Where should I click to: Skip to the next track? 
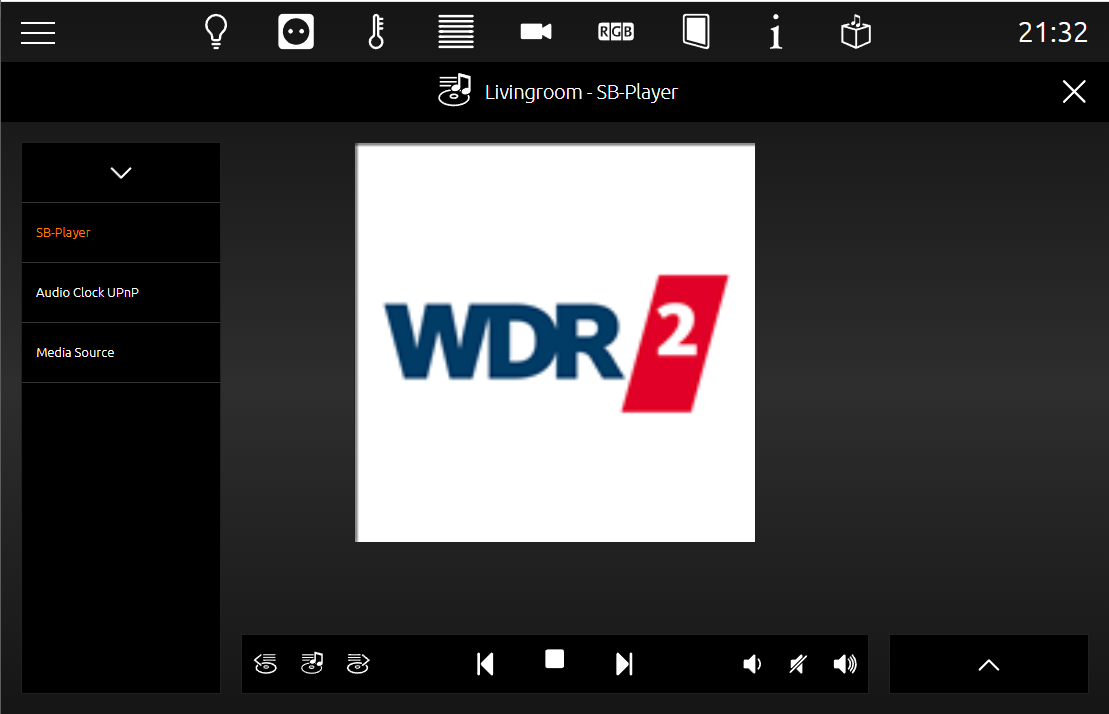pos(624,664)
